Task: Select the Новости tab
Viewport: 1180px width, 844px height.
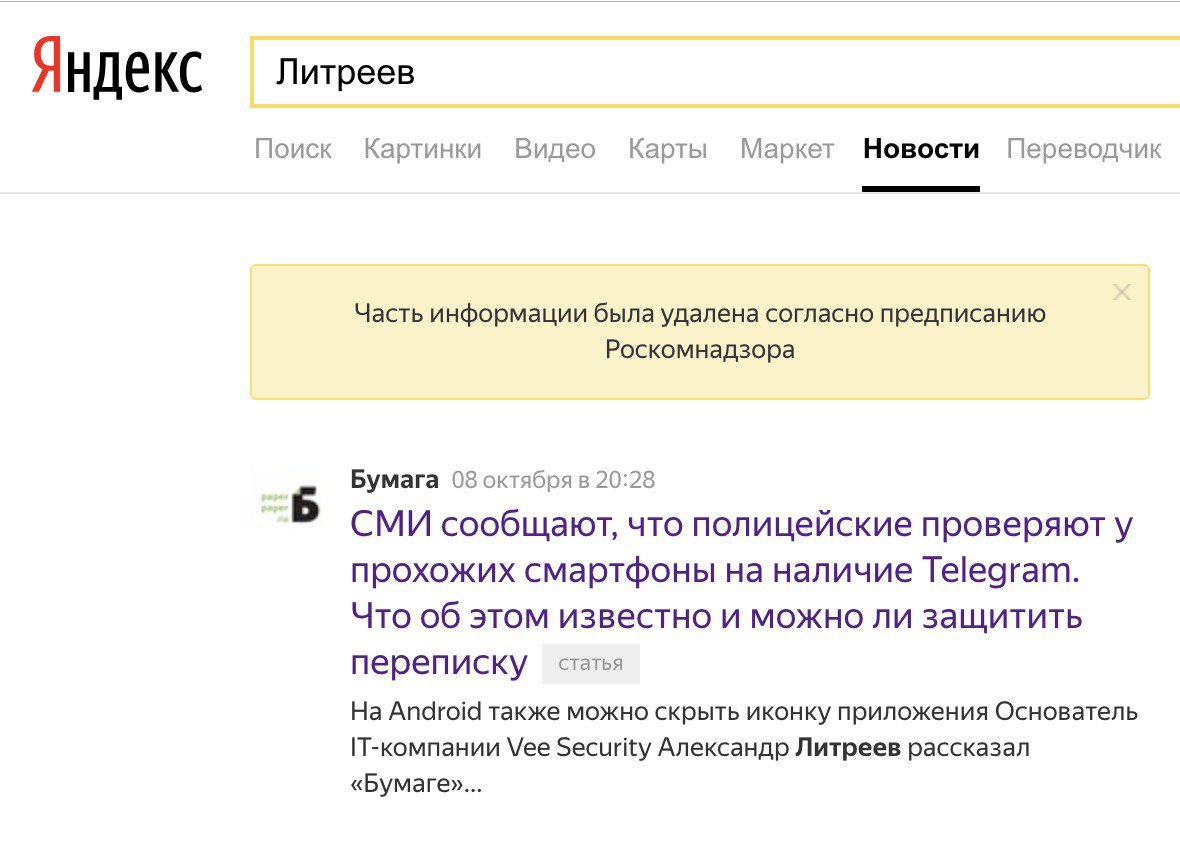Action: [921, 149]
